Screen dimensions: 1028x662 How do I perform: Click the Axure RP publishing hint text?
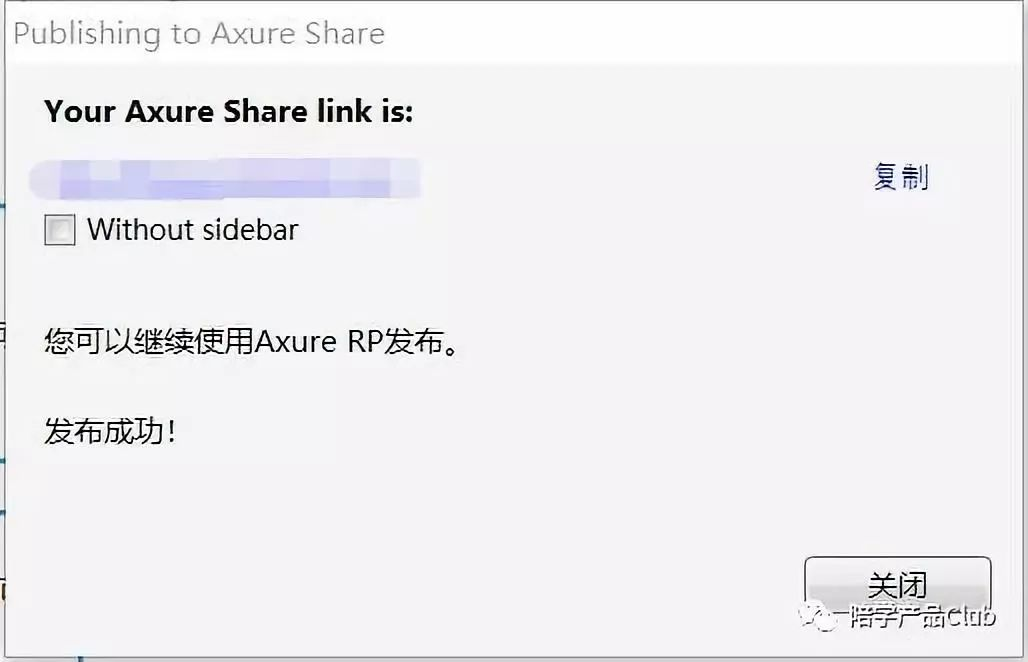pyautogui.click(x=250, y=341)
